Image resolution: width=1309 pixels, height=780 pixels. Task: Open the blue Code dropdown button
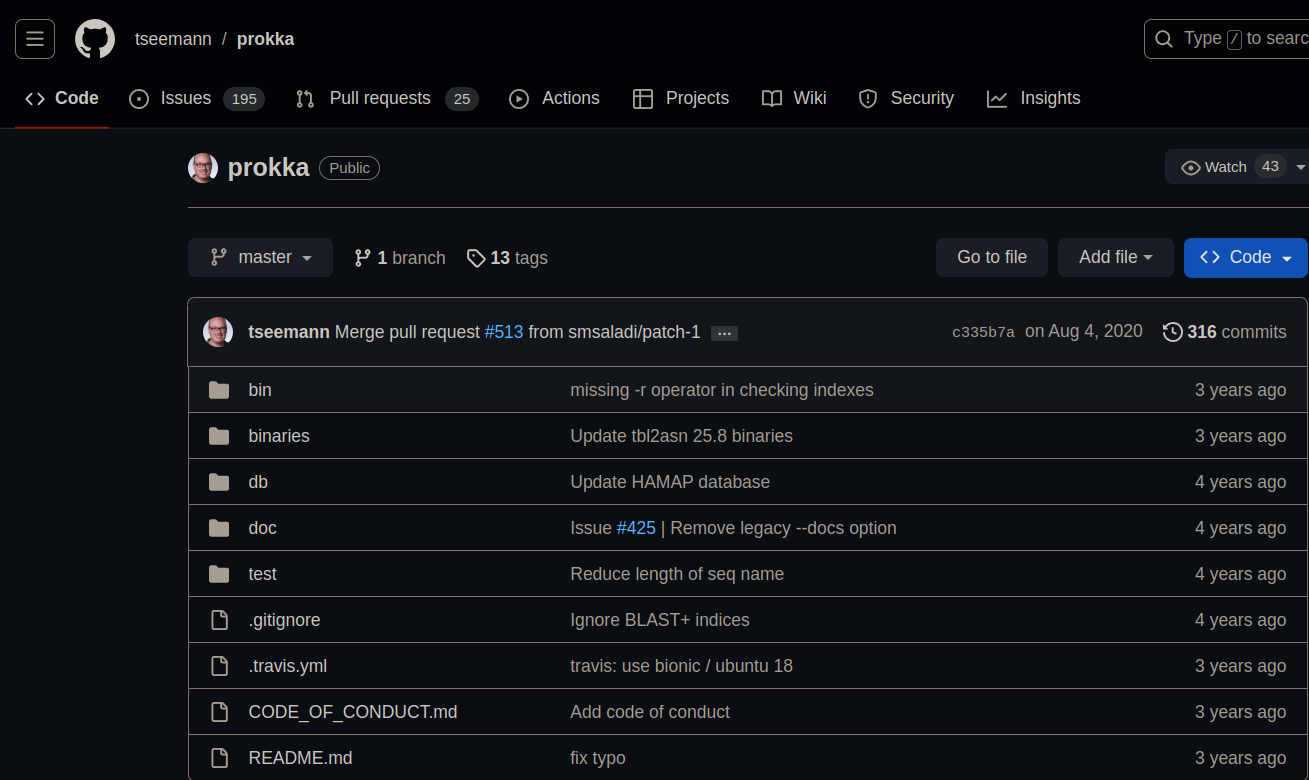1246,257
